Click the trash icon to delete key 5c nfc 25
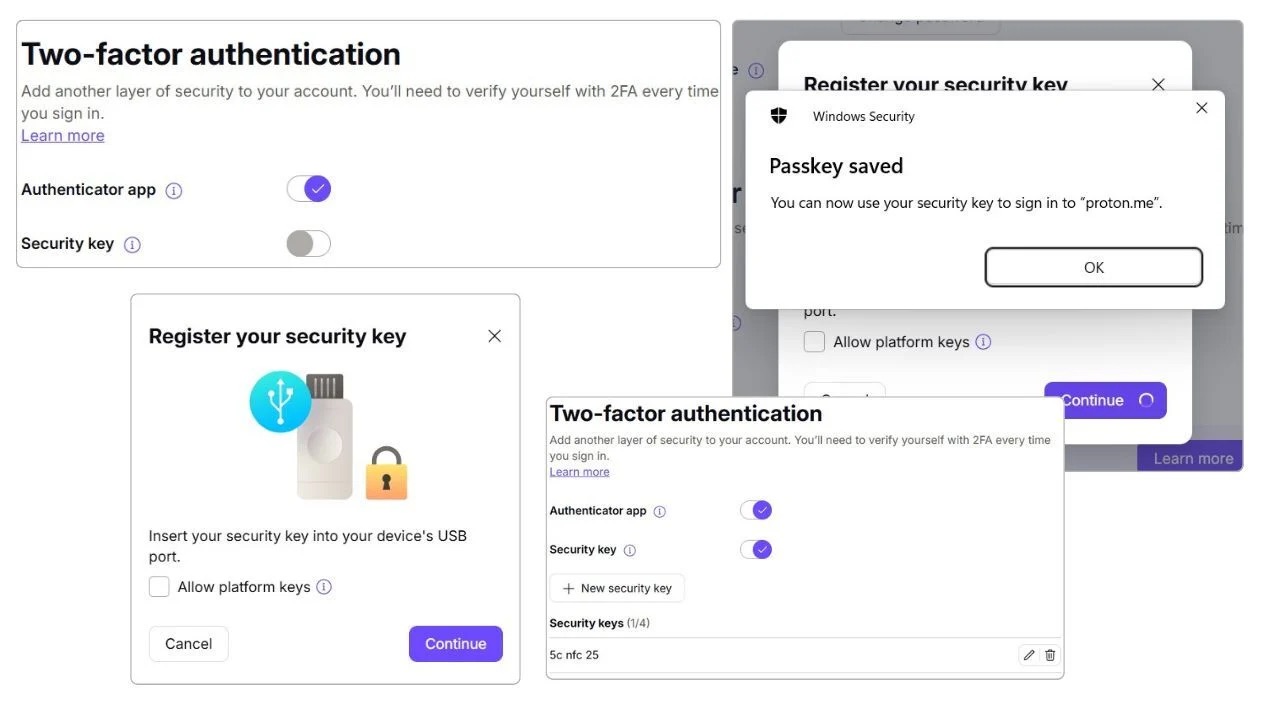The image size is (1280, 720). [x=1050, y=655]
